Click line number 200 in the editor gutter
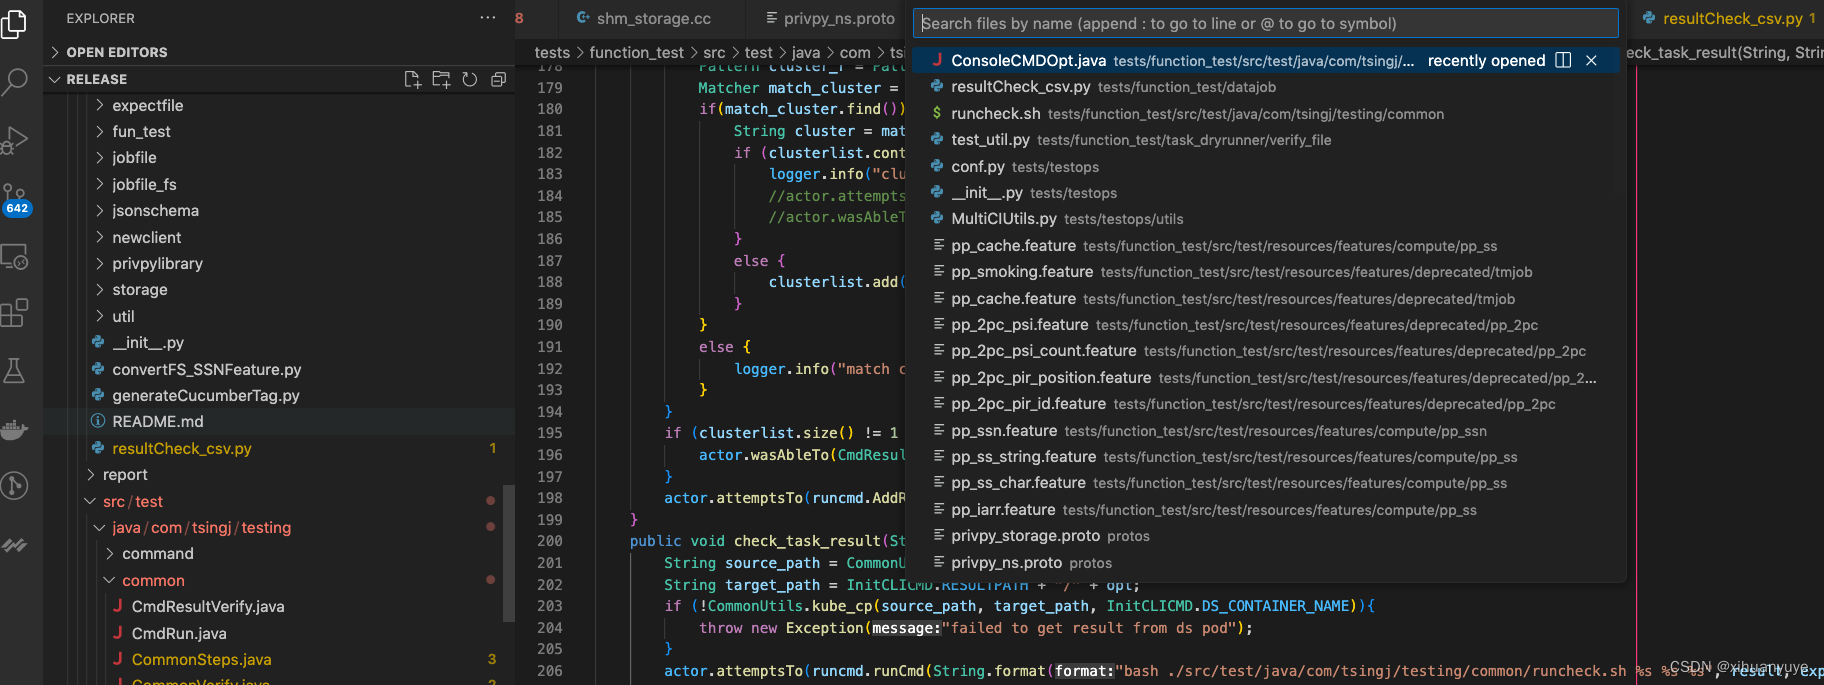1824x685 pixels. coord(550,541)
